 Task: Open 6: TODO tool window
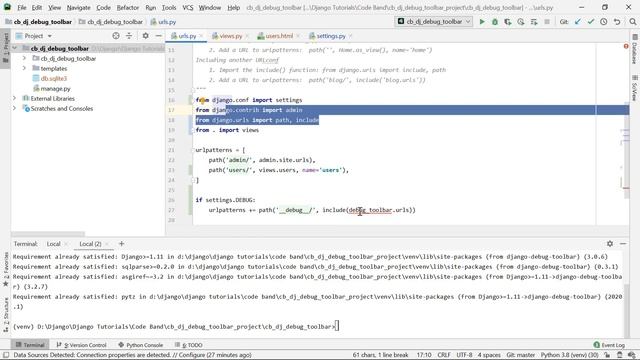[189, 345]
